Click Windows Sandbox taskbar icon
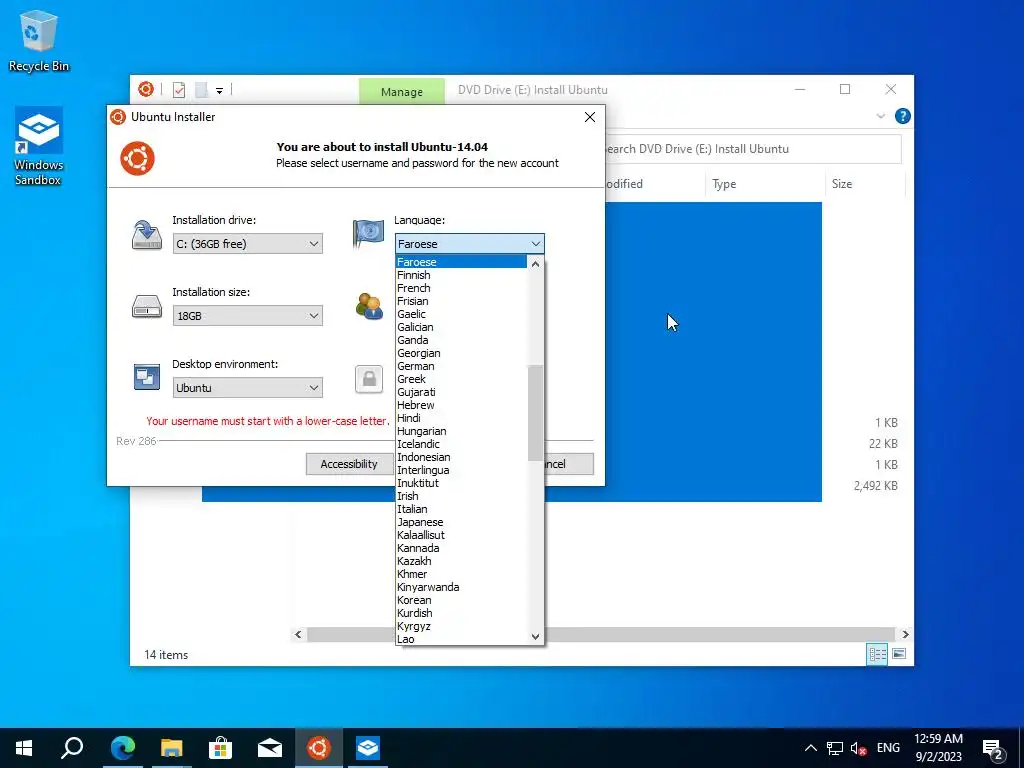This screenshot has width=1024, height=768. coord(368,748)
